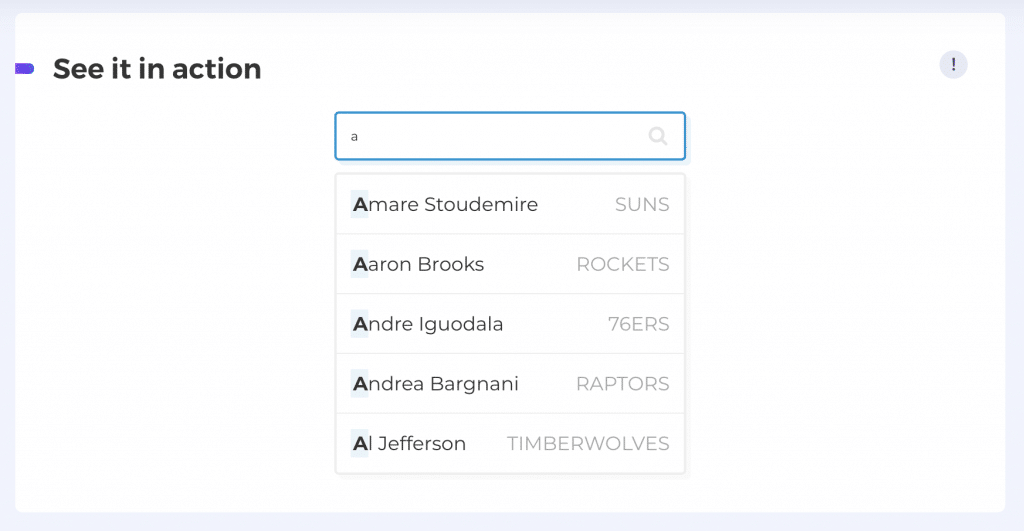
Task: Focus the search field containing "a"
Action: pyautogui.click(x=510, y=136)
